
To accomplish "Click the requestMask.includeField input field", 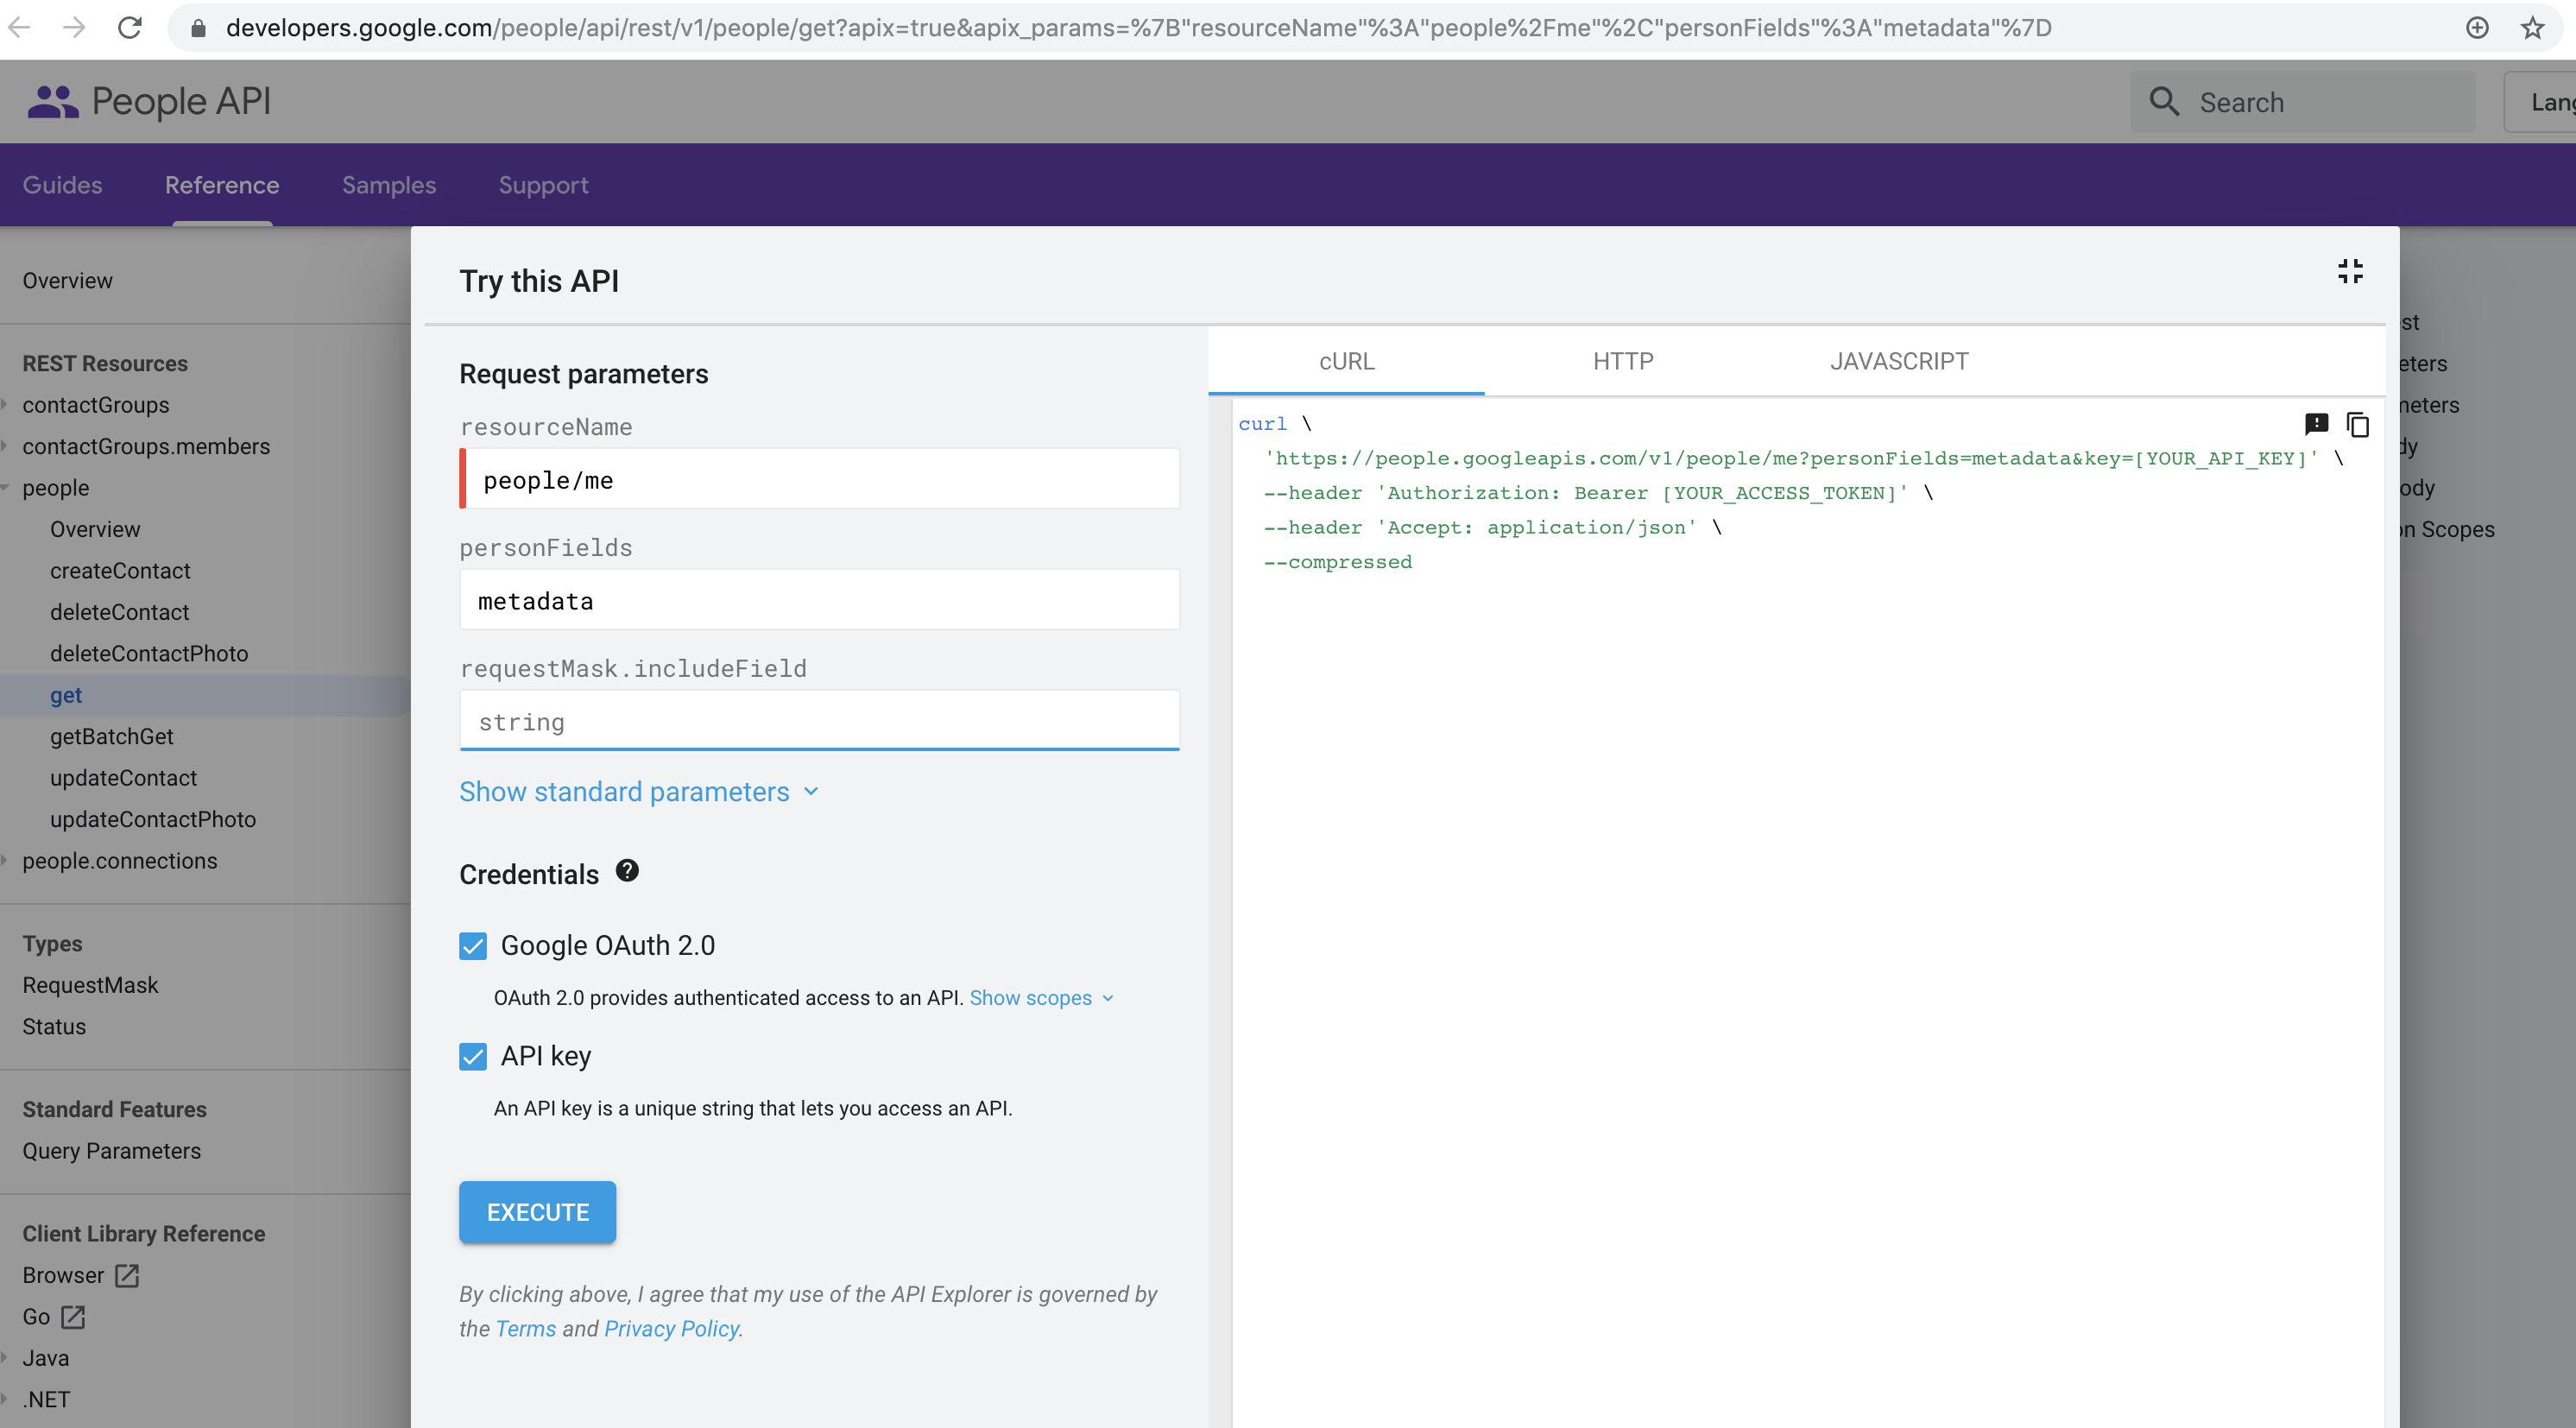I will coord(819,722).
